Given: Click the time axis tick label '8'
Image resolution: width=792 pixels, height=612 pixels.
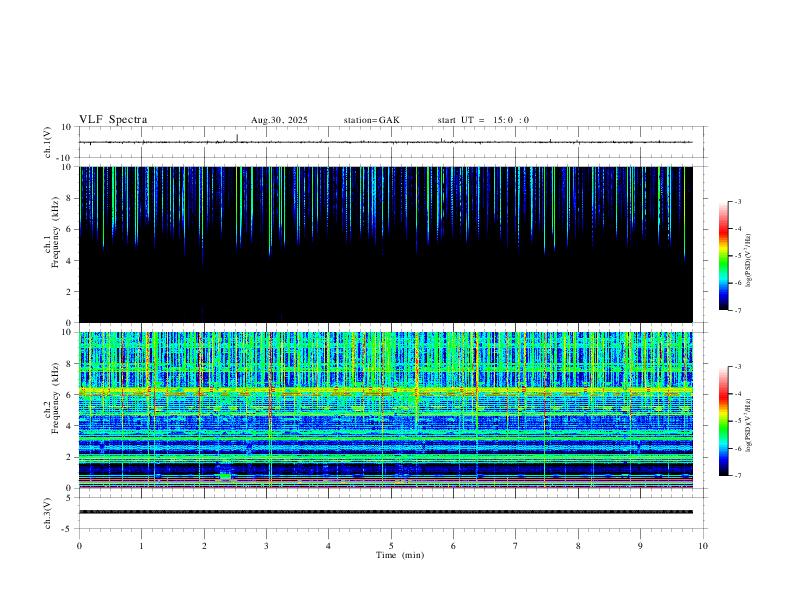Looking at the screenshot, I should tap(578, 546).
